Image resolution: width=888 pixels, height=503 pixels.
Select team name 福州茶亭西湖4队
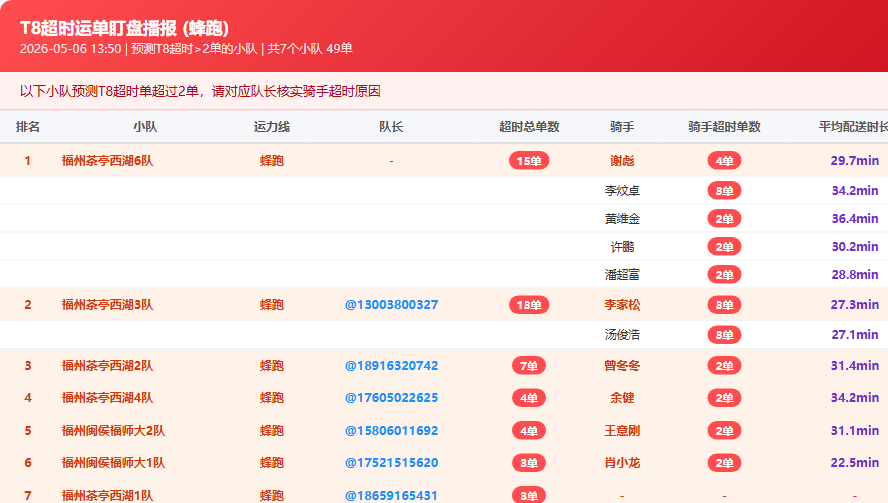[107, 398]
